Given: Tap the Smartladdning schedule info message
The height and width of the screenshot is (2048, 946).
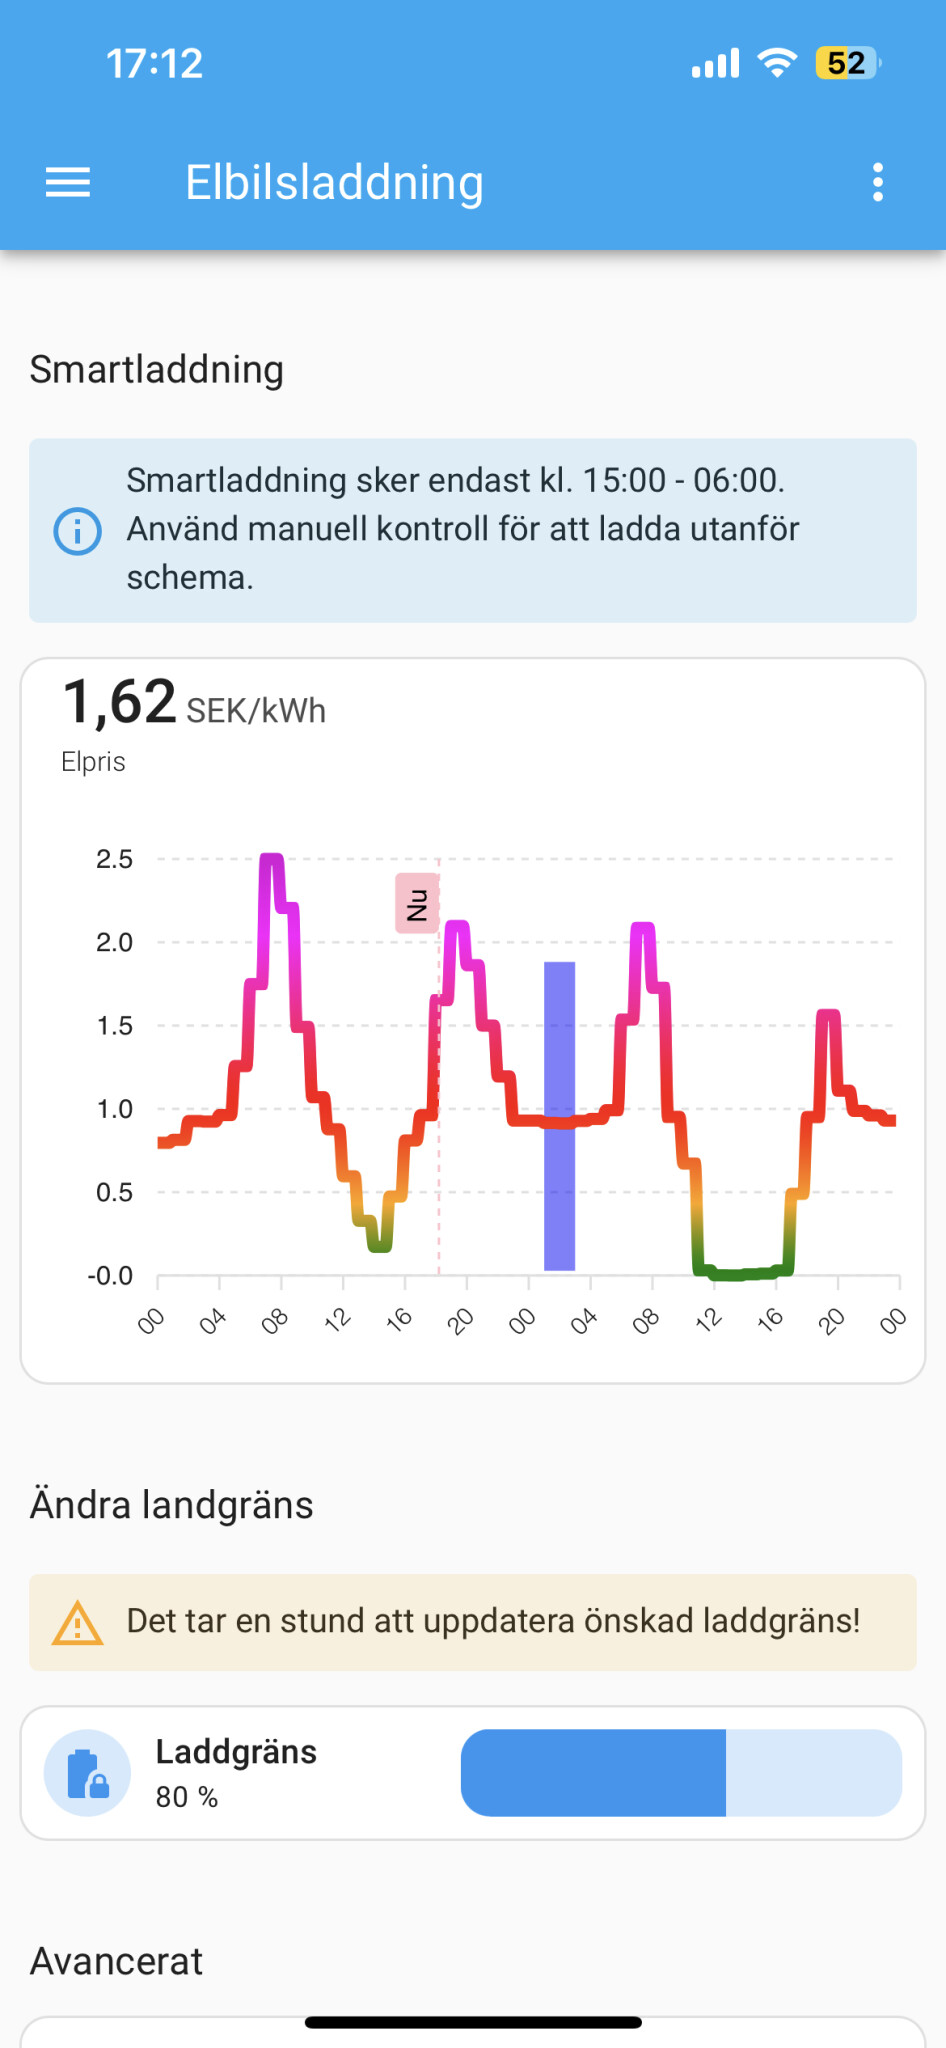Looking at the screenshot, I should pyautogui.click(x=462, y=529).
